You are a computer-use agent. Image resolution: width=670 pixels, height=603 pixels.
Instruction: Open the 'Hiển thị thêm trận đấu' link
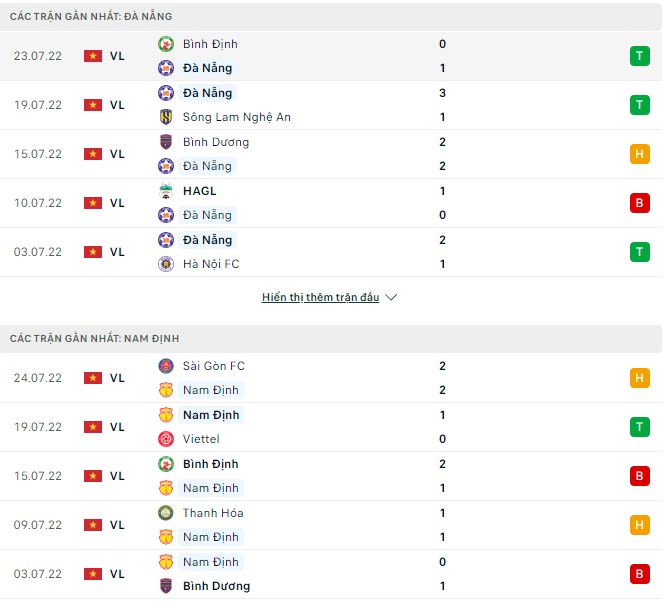pos(320,298)
